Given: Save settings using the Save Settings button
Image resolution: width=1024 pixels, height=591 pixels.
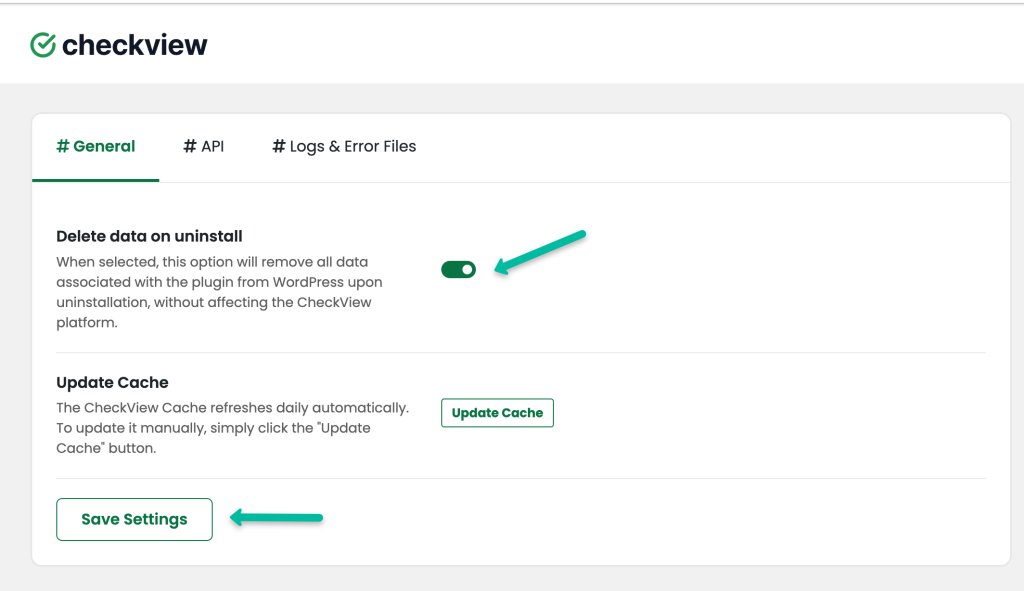Looking at the screenshot, I should 135,519.
